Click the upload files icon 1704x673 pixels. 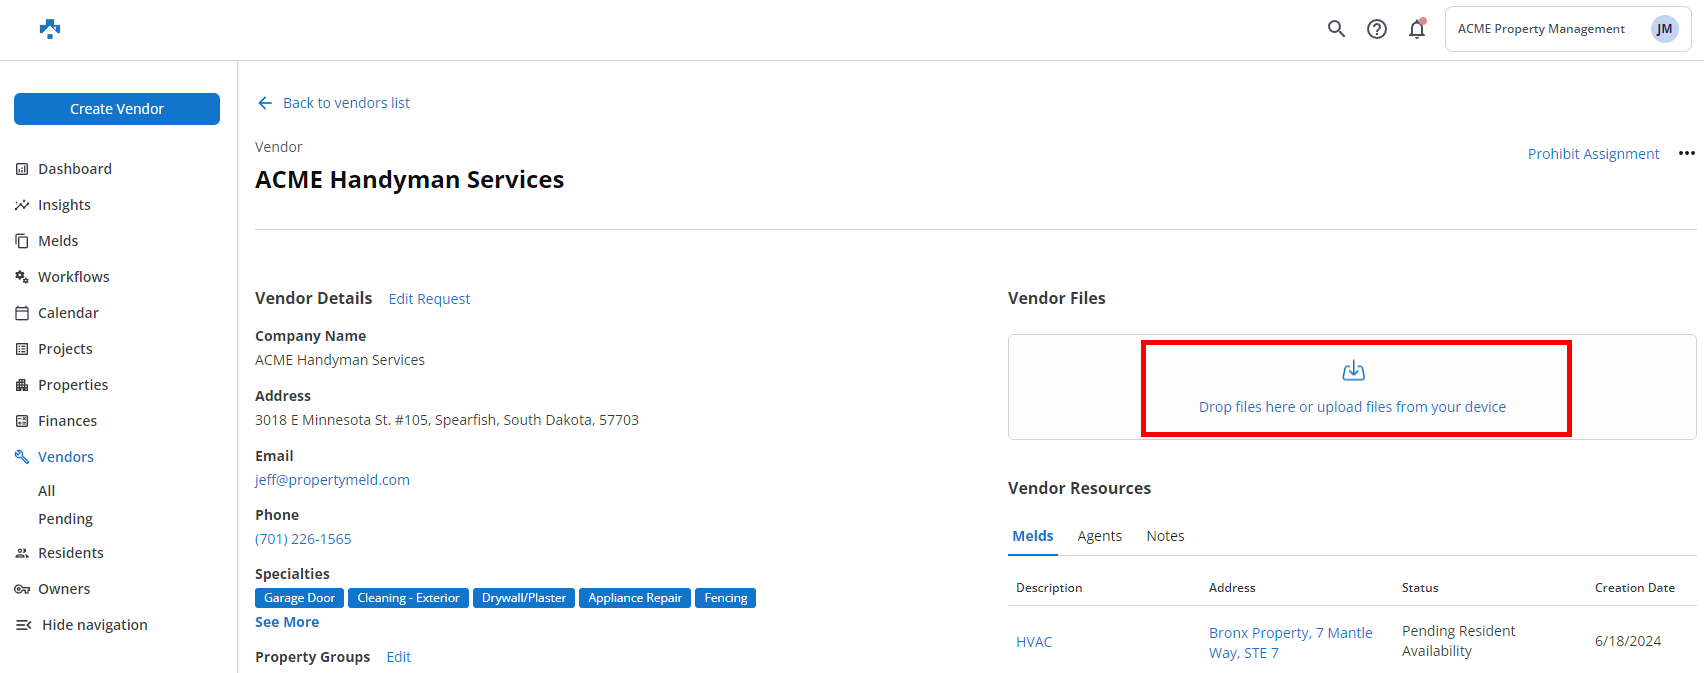1353,371
